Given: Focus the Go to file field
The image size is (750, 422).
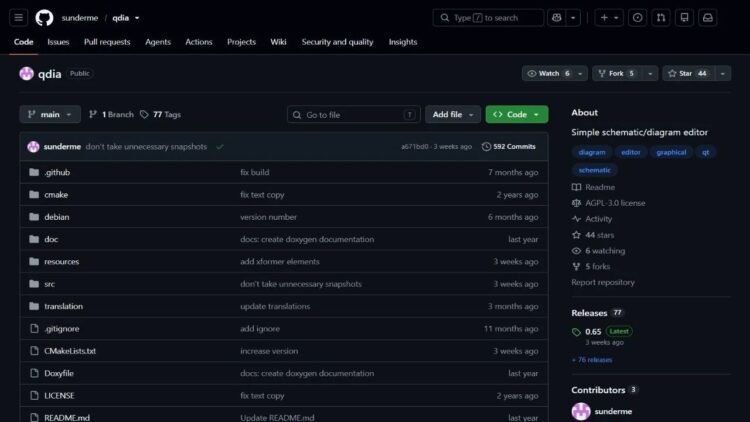Looking at the screenshot, I should (353, 115).
